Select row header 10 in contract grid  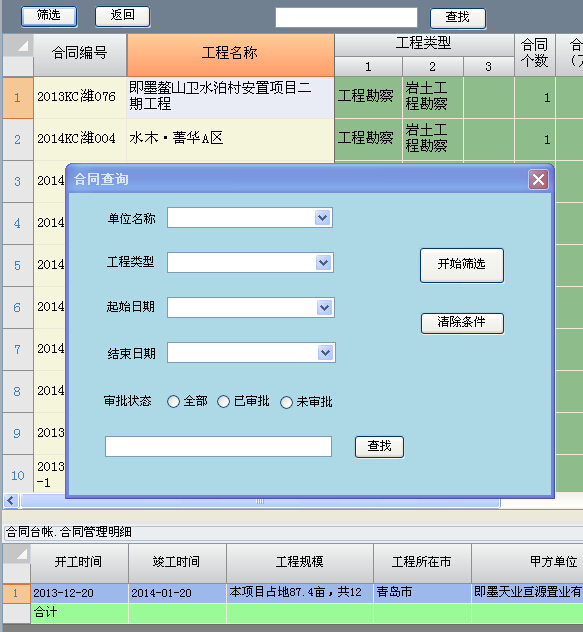coord(17,476)
